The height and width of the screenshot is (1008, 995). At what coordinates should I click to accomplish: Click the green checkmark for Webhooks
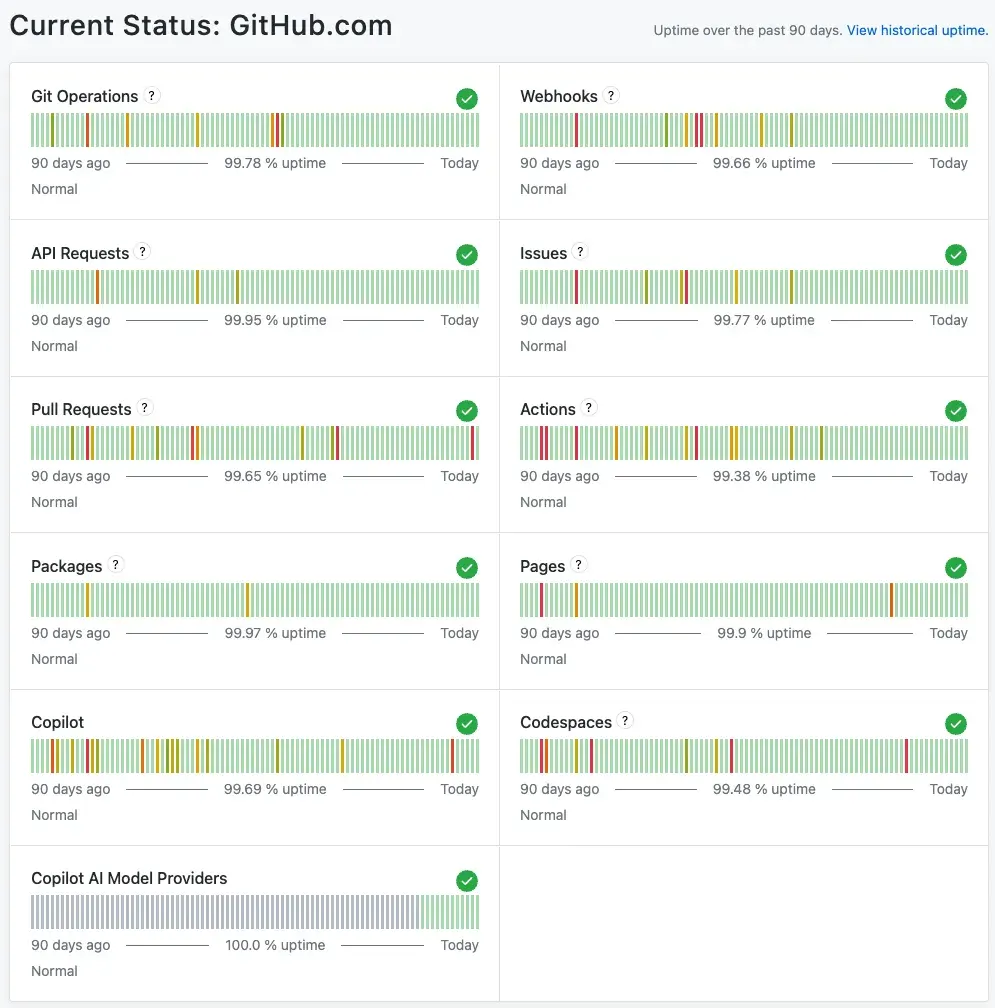(x=956, y=99)
